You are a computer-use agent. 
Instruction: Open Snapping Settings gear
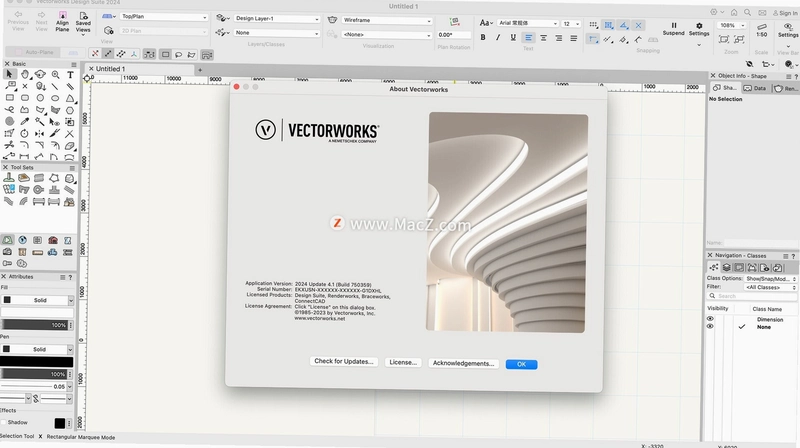coord(699,29)
